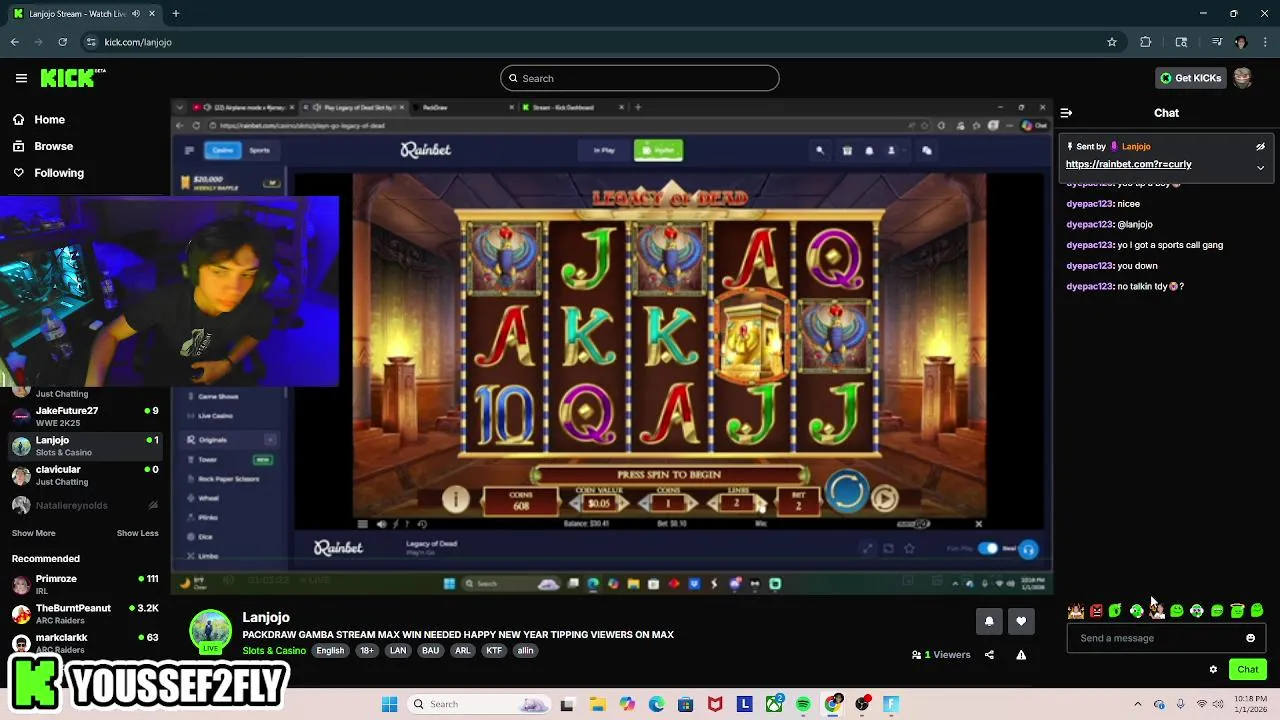This screenshot has height=720, width=1280.
Task: Click the Rainbet Sports tab
Action: coord(259,150)
